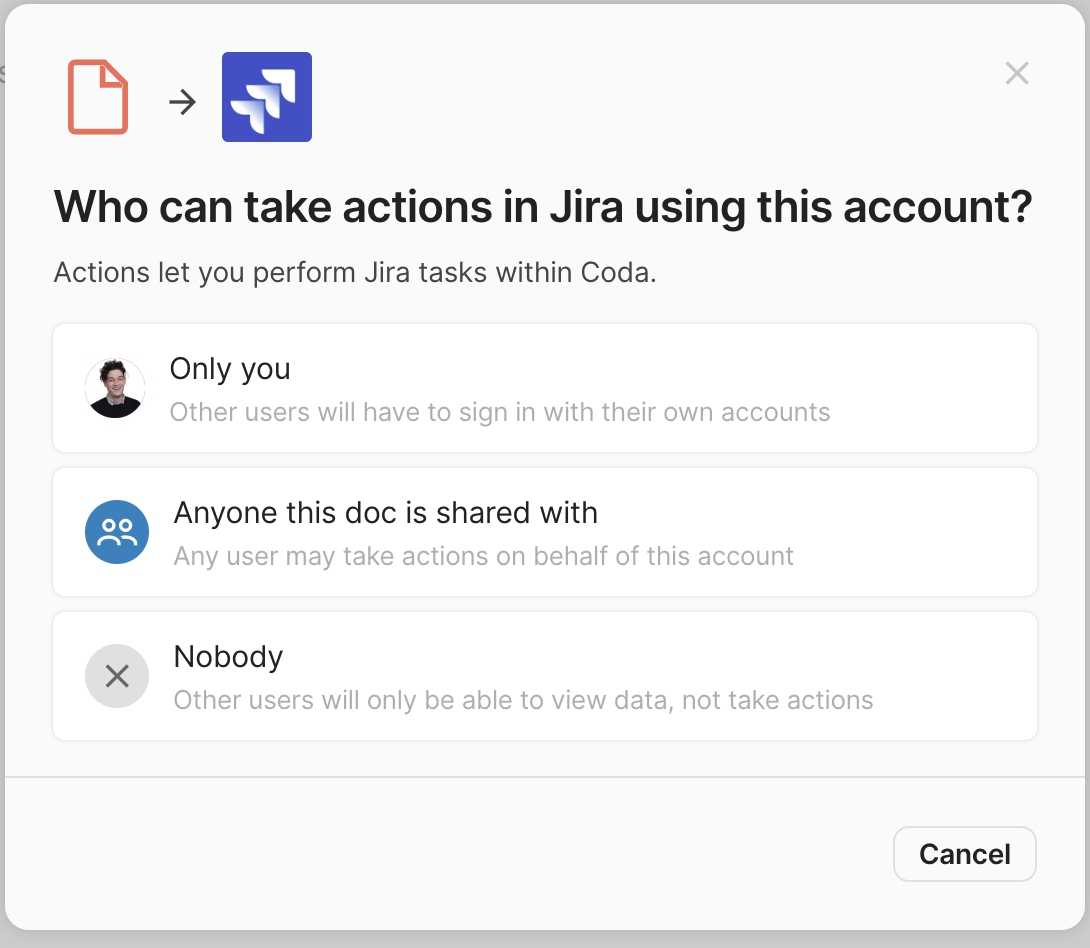Click "Other users will only be able to view data" text
The image size is (1090, 948).
point(523,700)
